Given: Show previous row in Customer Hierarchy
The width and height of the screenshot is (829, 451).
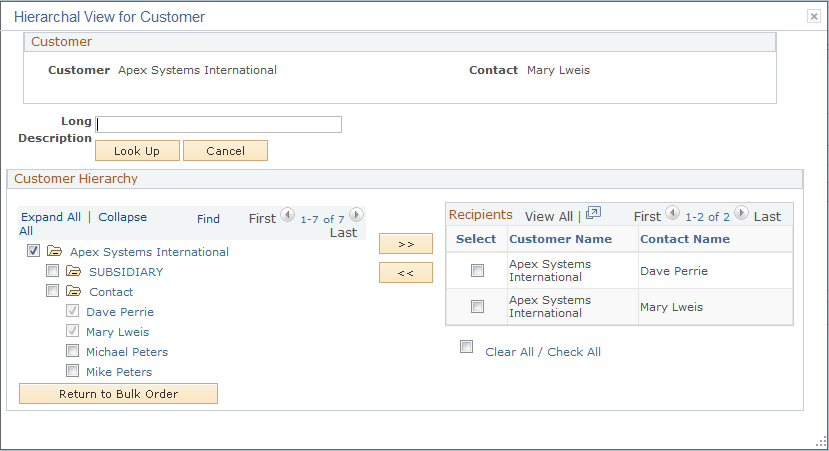Looking at the screenshot, I should pos(288,215).
